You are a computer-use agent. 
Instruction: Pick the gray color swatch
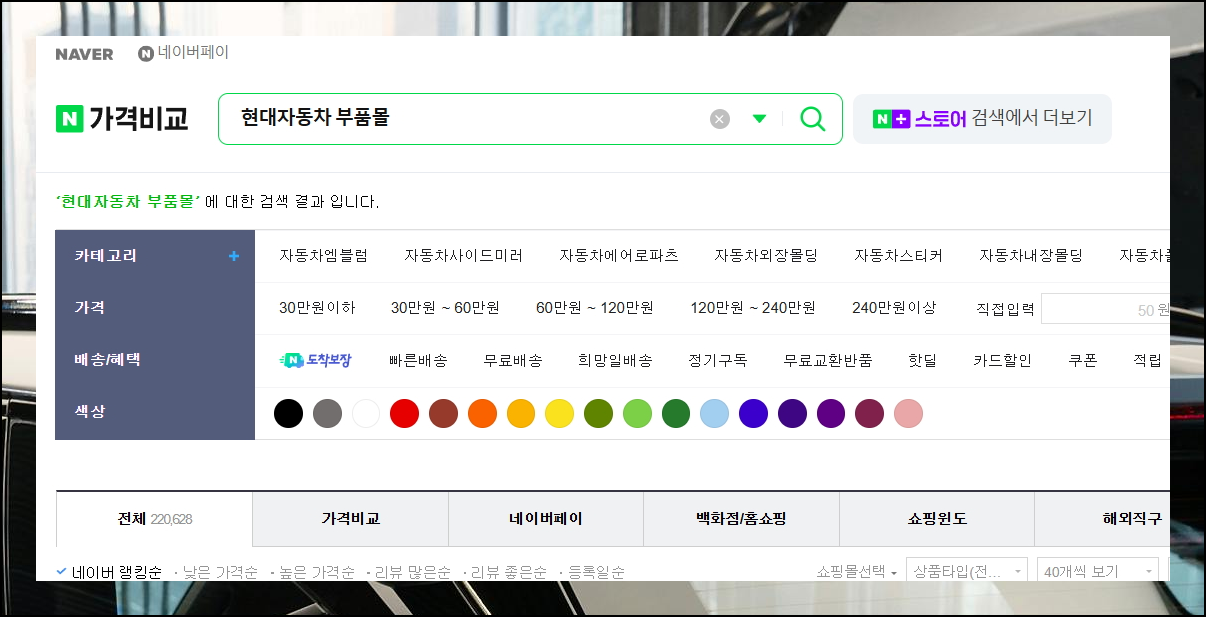[327, 413]
